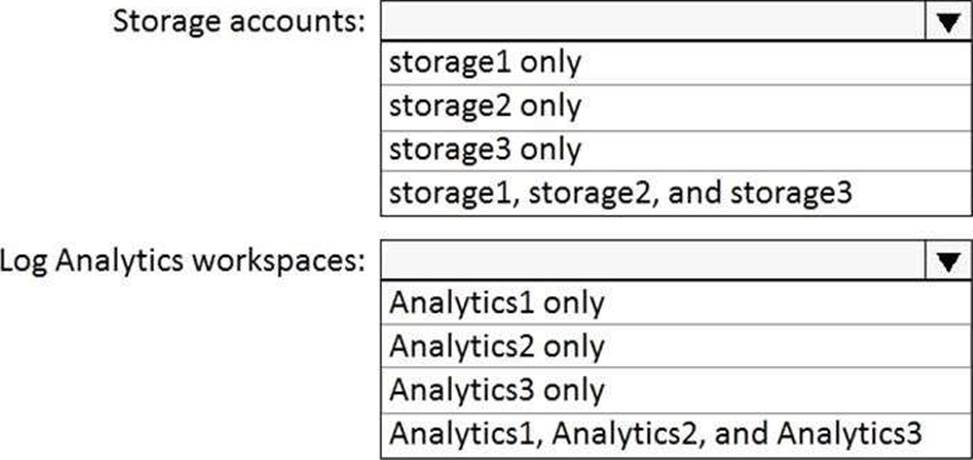This screenshot has height=460, width=973.
Task: Choose all three storage accounts
Action: (x=620, y=191)
